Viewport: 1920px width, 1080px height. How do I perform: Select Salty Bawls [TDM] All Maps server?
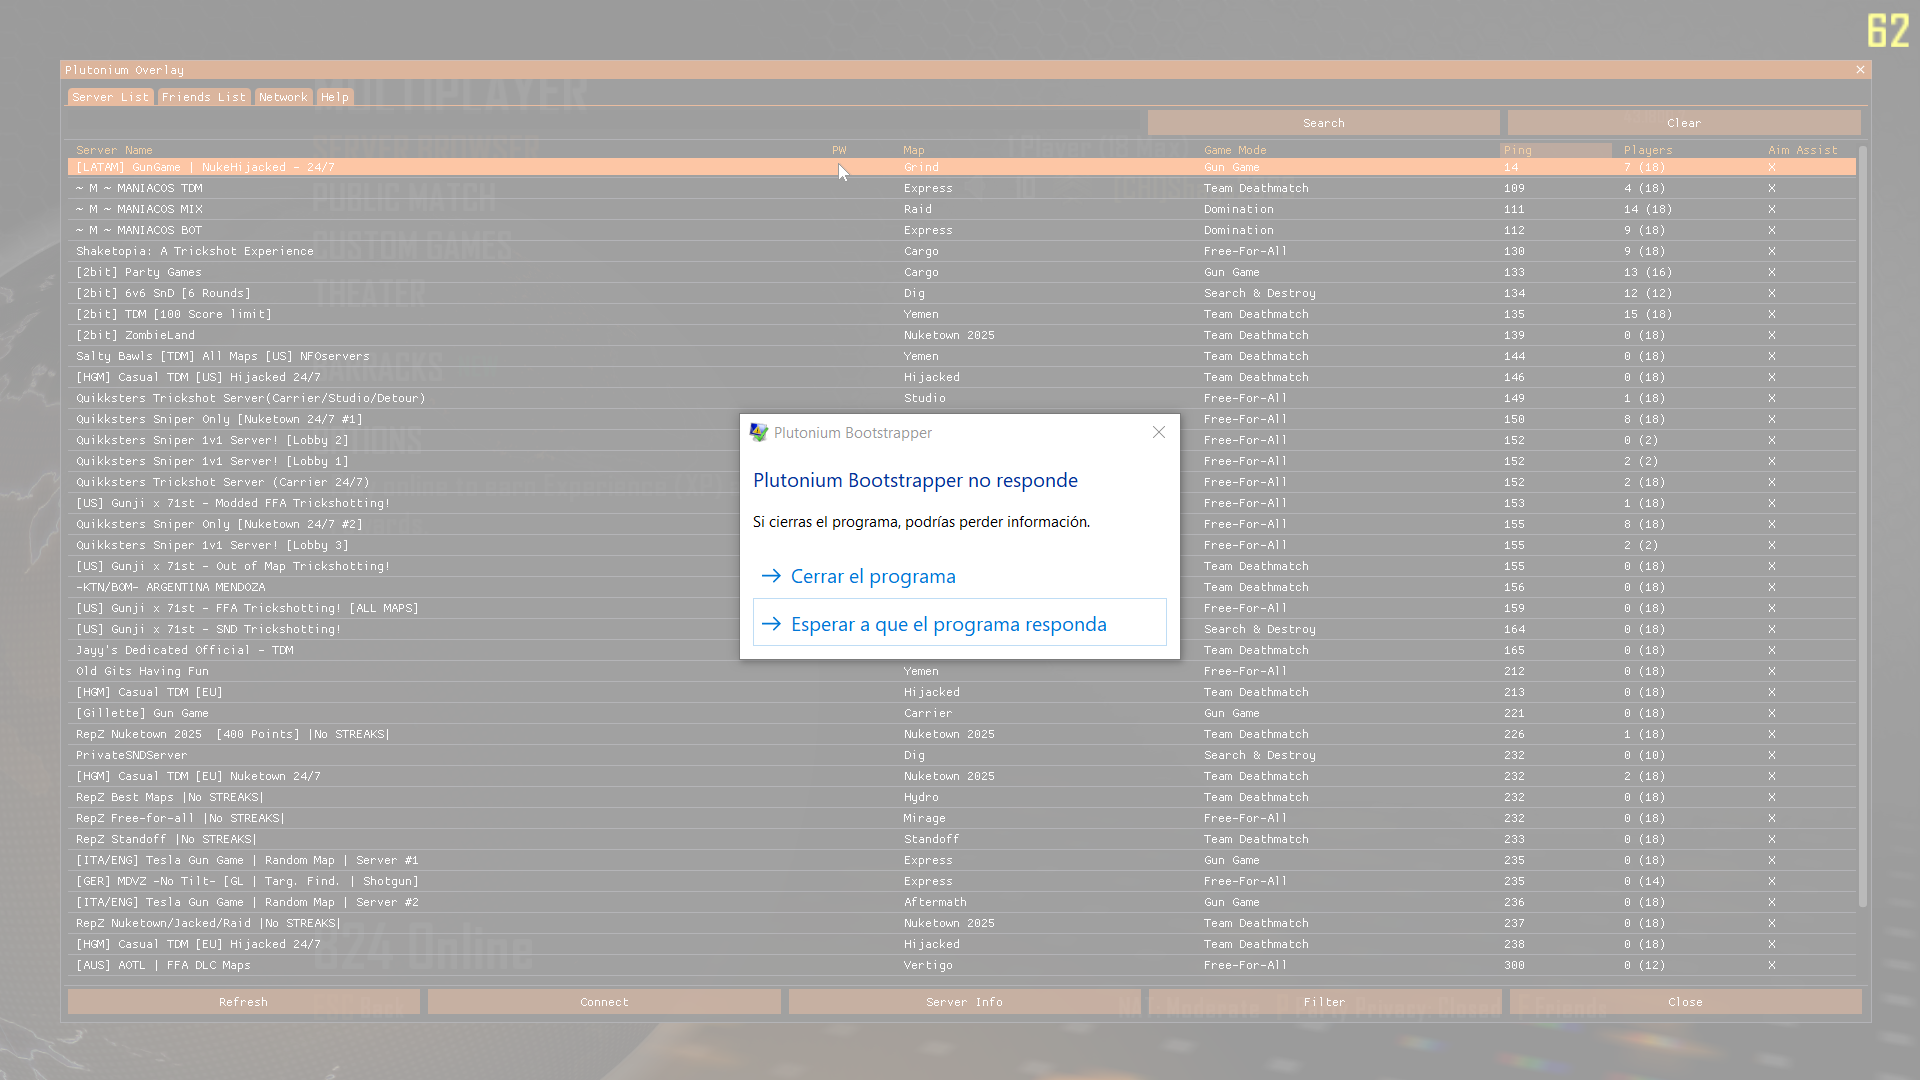click(961, 356)
